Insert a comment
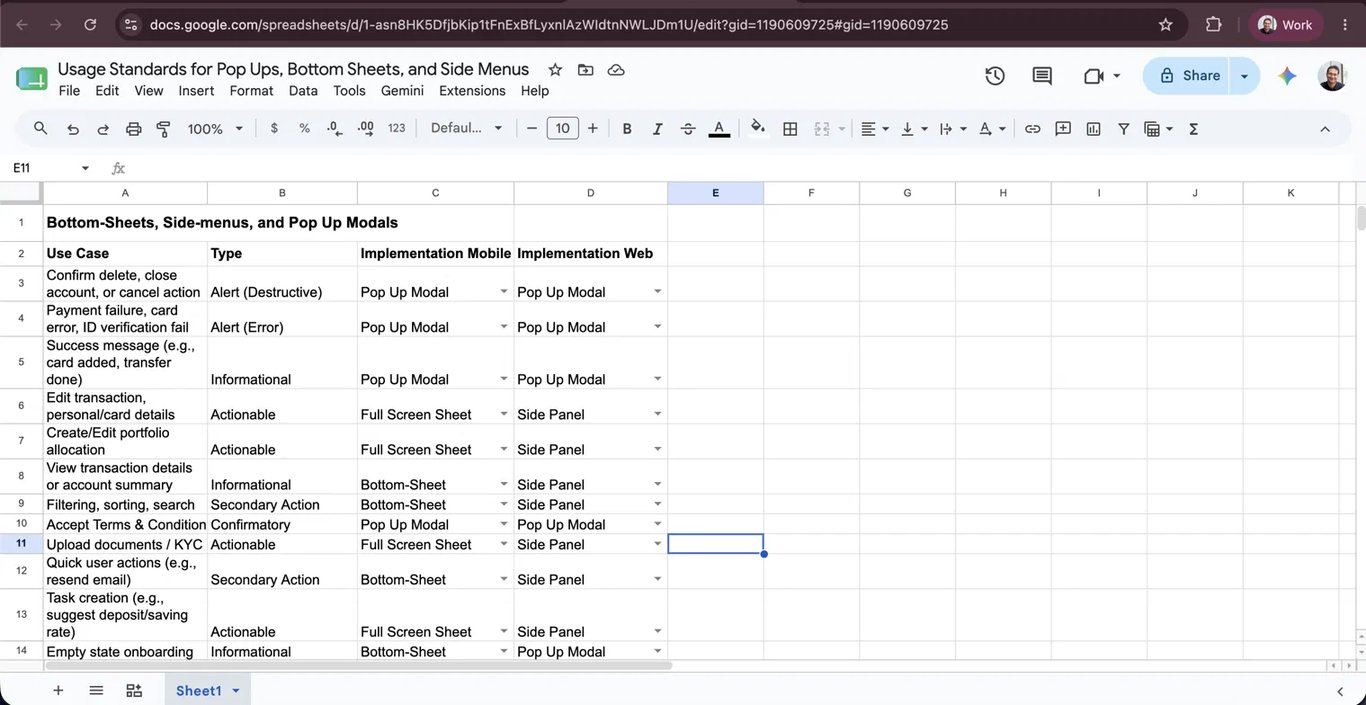 pos(1063,128)
